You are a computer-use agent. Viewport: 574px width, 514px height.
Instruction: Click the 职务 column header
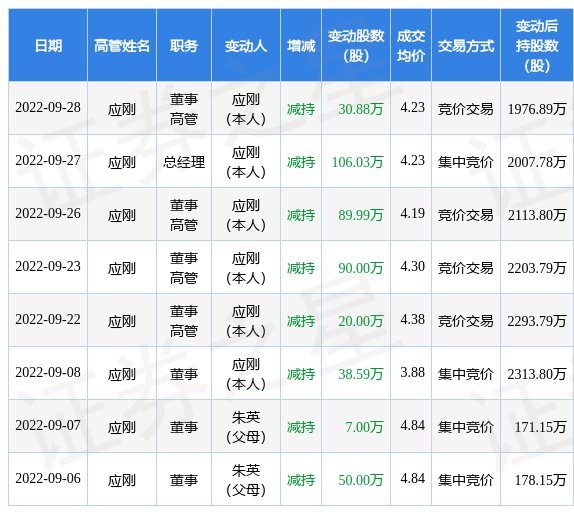[184, 45]
